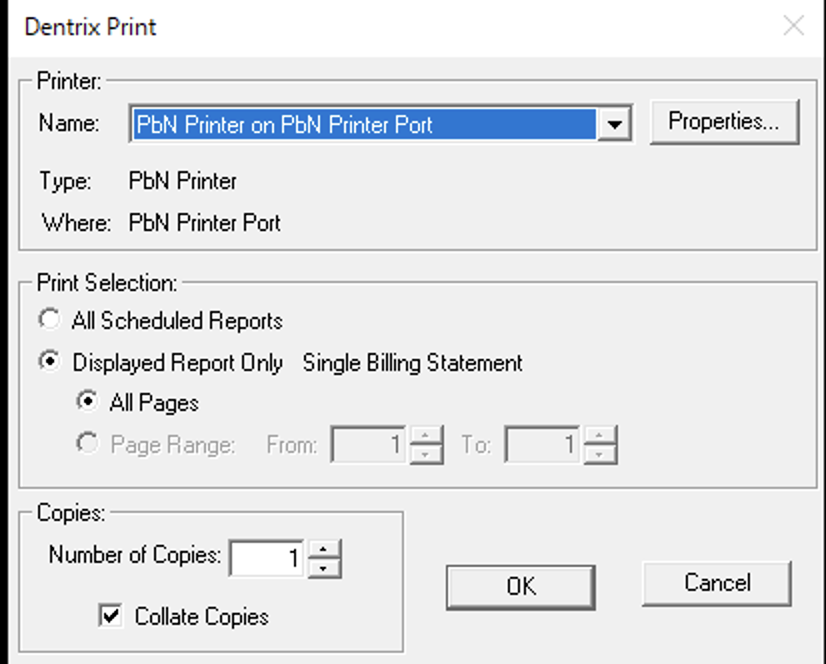The image size is (826, 664).
Task: Confirm printing with the OK button
Action: tap(520, 587)
